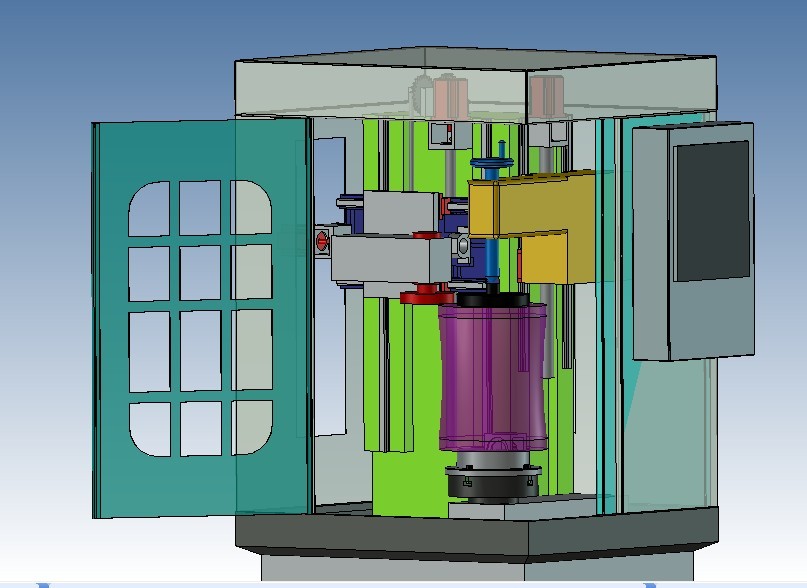Image resolution: width=807 pixels, height=588 pixels.
Task: Select the top-left door window pane
Action: pyautogui.click(x=148, y=209)
